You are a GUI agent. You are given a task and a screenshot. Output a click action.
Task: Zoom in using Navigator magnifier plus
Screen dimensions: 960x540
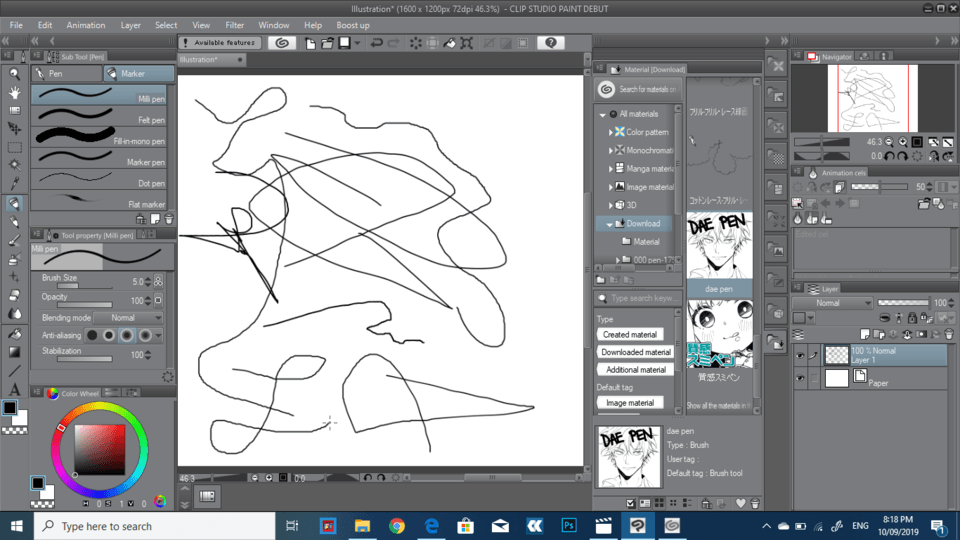click(x=903, y=142)
